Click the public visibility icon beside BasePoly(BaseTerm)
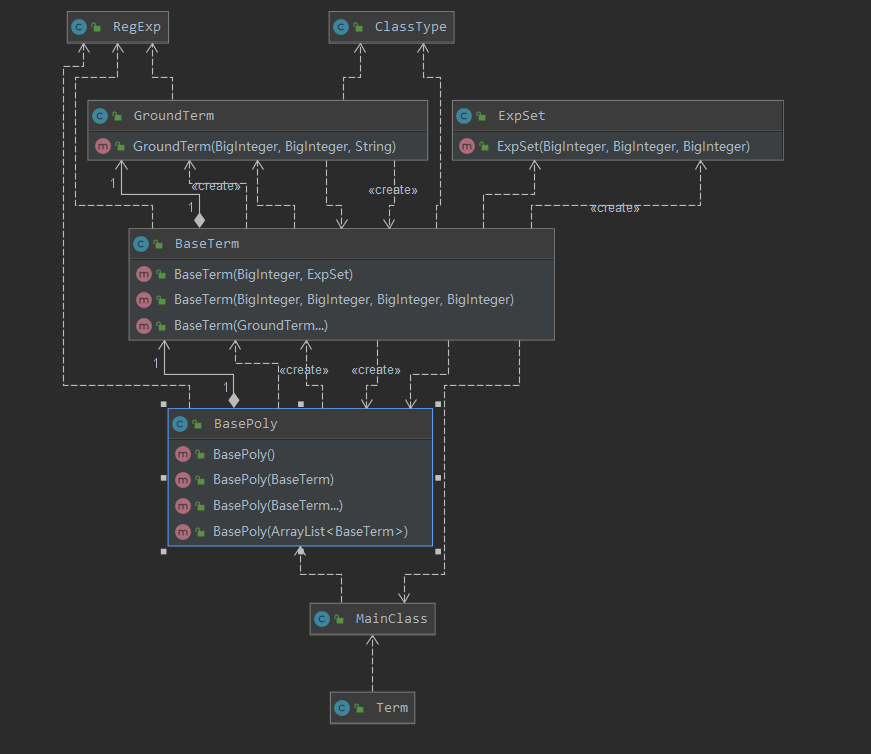This screenshot has width=871, height=754. click(x=201, y=480)
